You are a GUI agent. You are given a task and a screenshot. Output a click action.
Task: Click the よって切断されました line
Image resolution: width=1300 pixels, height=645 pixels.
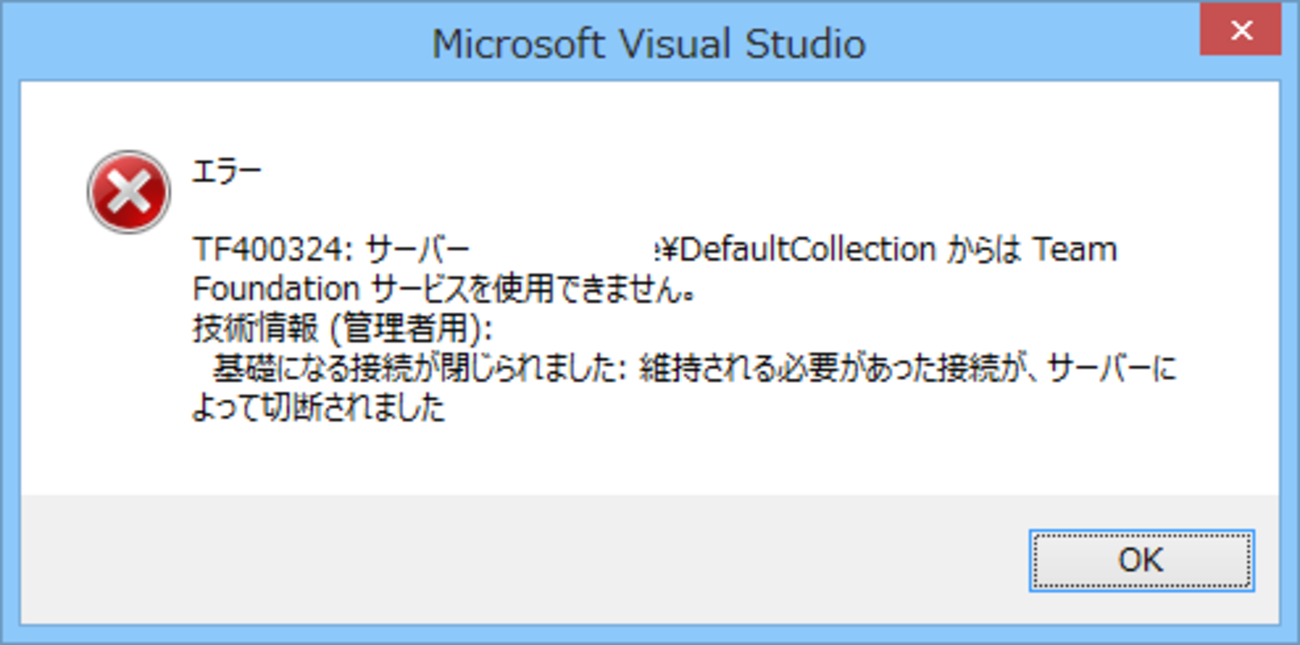click(x=318, y=409)
